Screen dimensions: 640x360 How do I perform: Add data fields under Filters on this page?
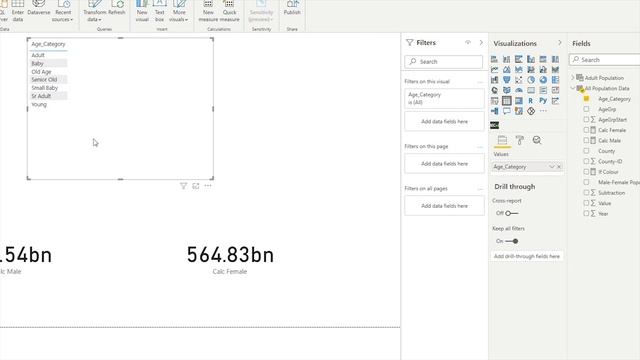click(x=444, y=164)
